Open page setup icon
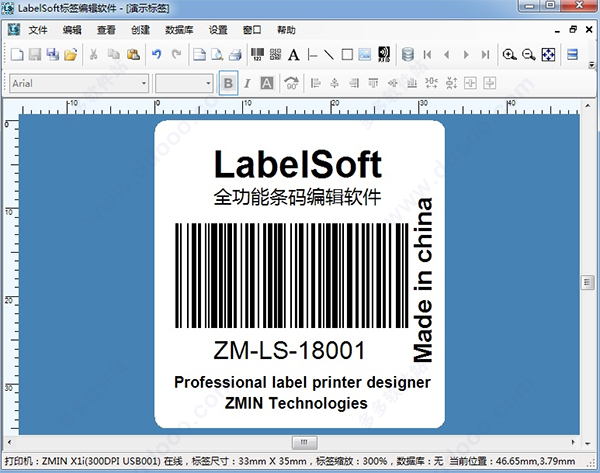Image resolution: width=600 pixels, height=473 pixels. [x=199, y=54]
